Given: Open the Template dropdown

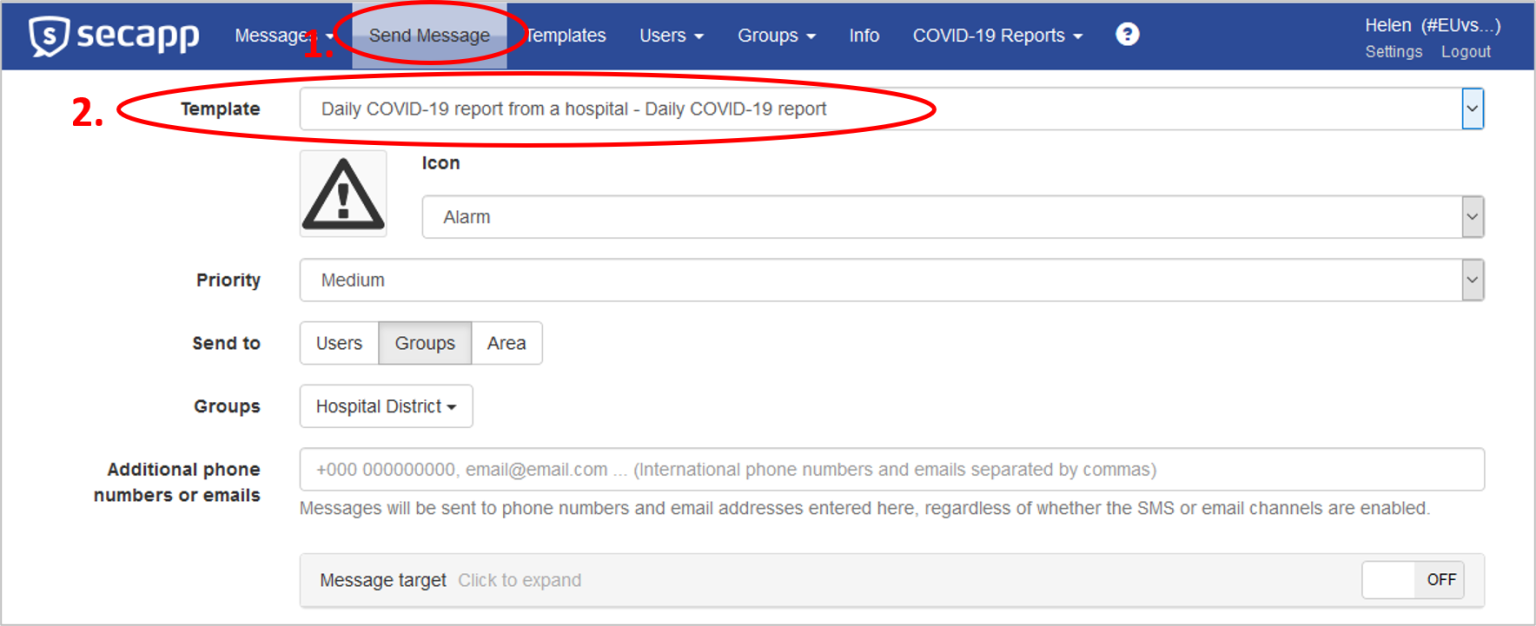Looking at the screenshot, I should click(890, 109).
